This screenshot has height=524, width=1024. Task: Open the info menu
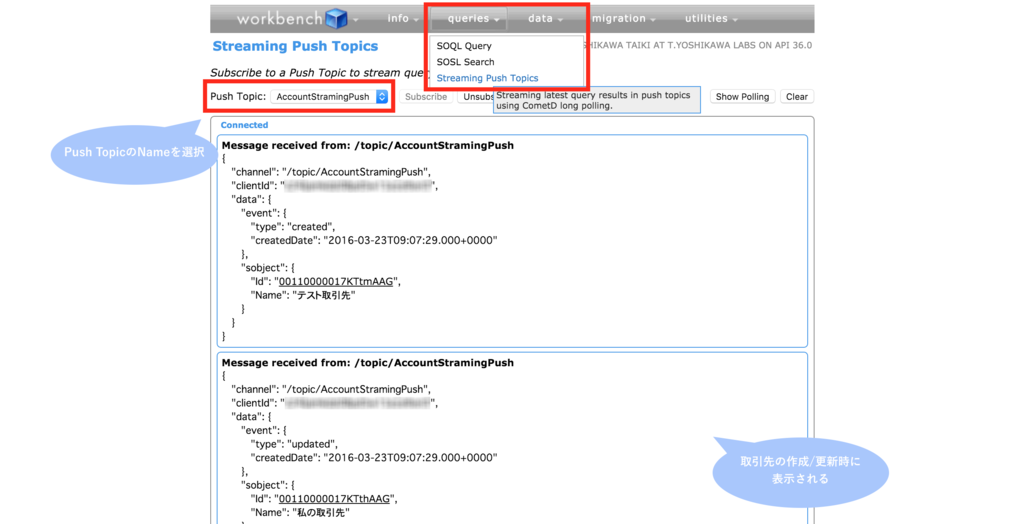click(x=402, y=19)
